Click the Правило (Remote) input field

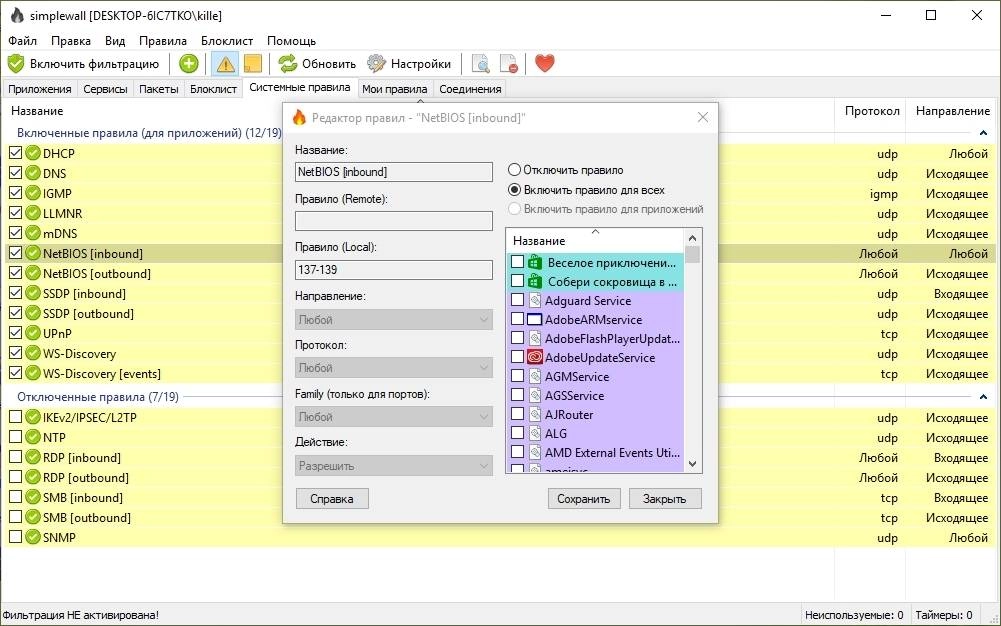pyautogui.click(x=394, y=221)
